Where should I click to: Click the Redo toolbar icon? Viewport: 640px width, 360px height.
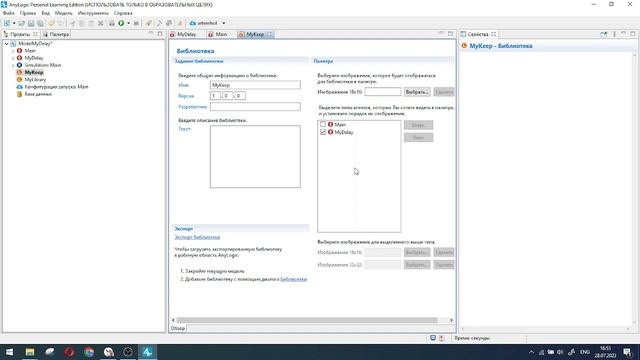click(61, 23)
